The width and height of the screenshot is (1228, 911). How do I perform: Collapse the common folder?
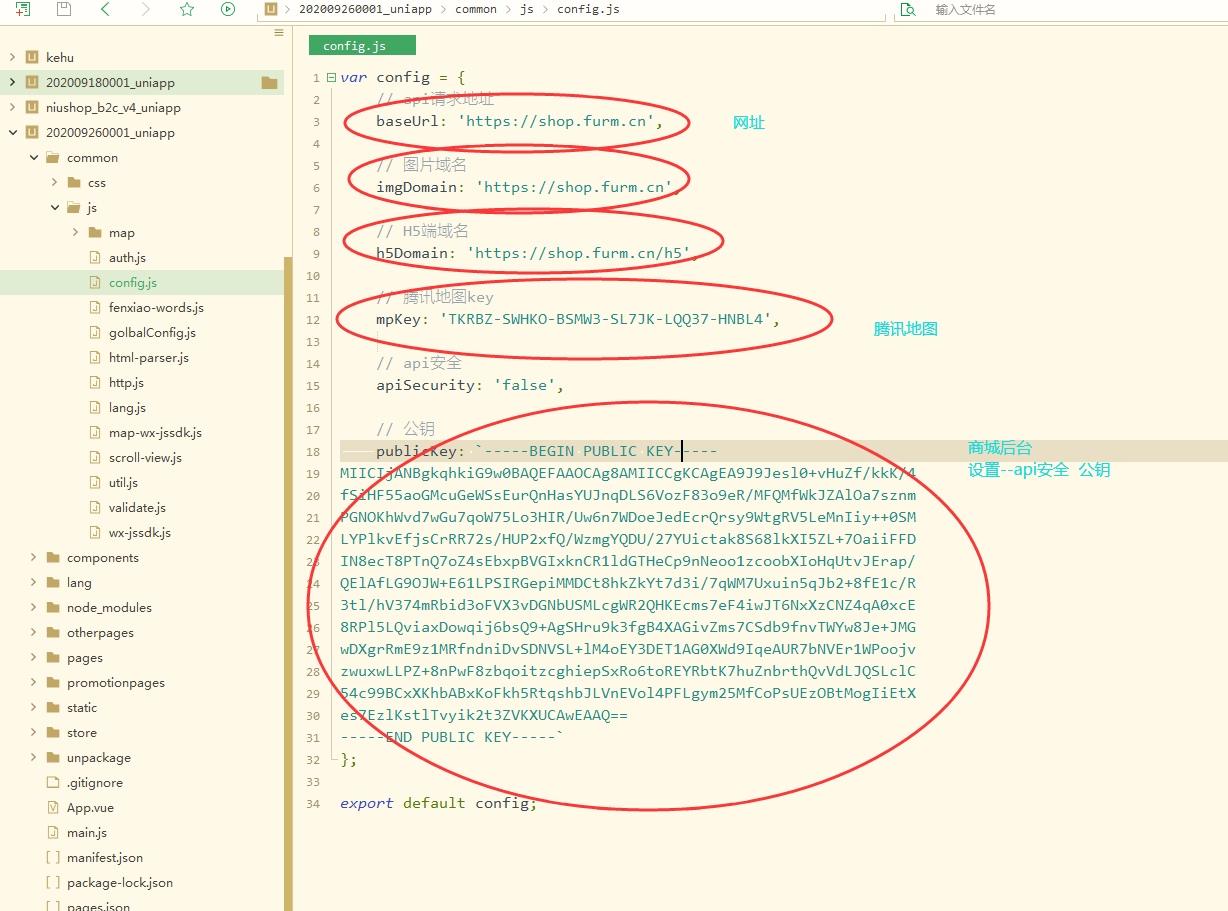pyautogui.click(x=34, y=158)
